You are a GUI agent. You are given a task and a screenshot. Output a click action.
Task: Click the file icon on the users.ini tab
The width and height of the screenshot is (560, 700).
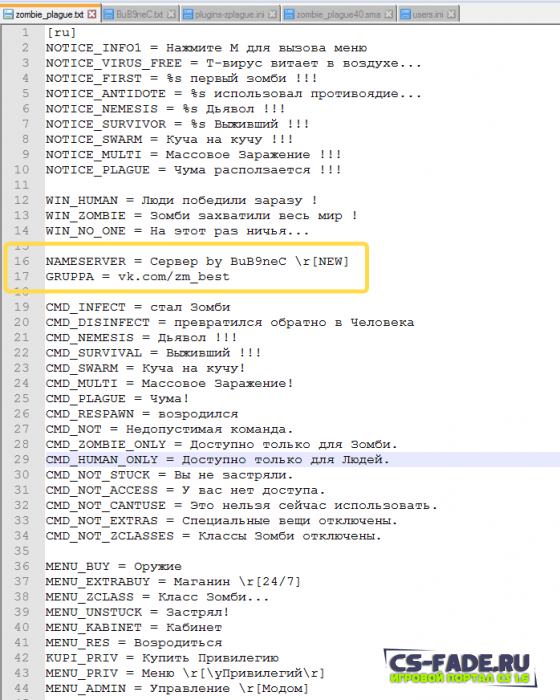pyautogui.click(x=405, y=14)
